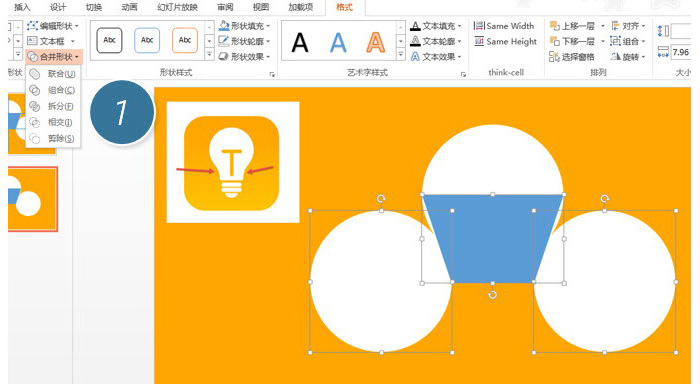The height and width of the screenshot is (384, 700).
Task: Click Bring Forward (上移一层) icon
Action: coord(554,26)
